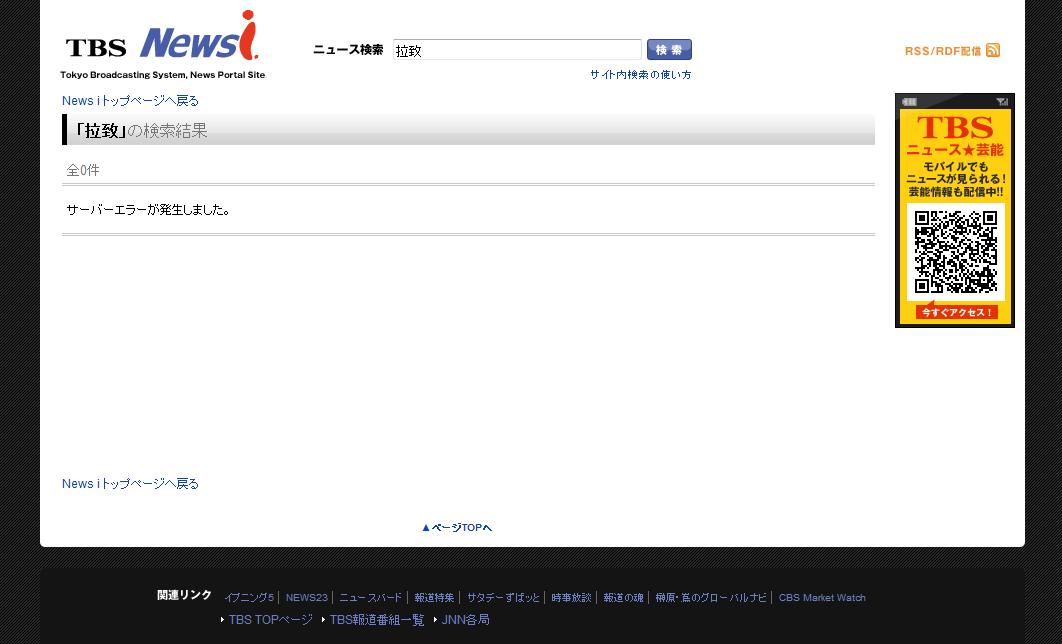Return via the lower News iトップページへ戻る link

pos(130,484)
